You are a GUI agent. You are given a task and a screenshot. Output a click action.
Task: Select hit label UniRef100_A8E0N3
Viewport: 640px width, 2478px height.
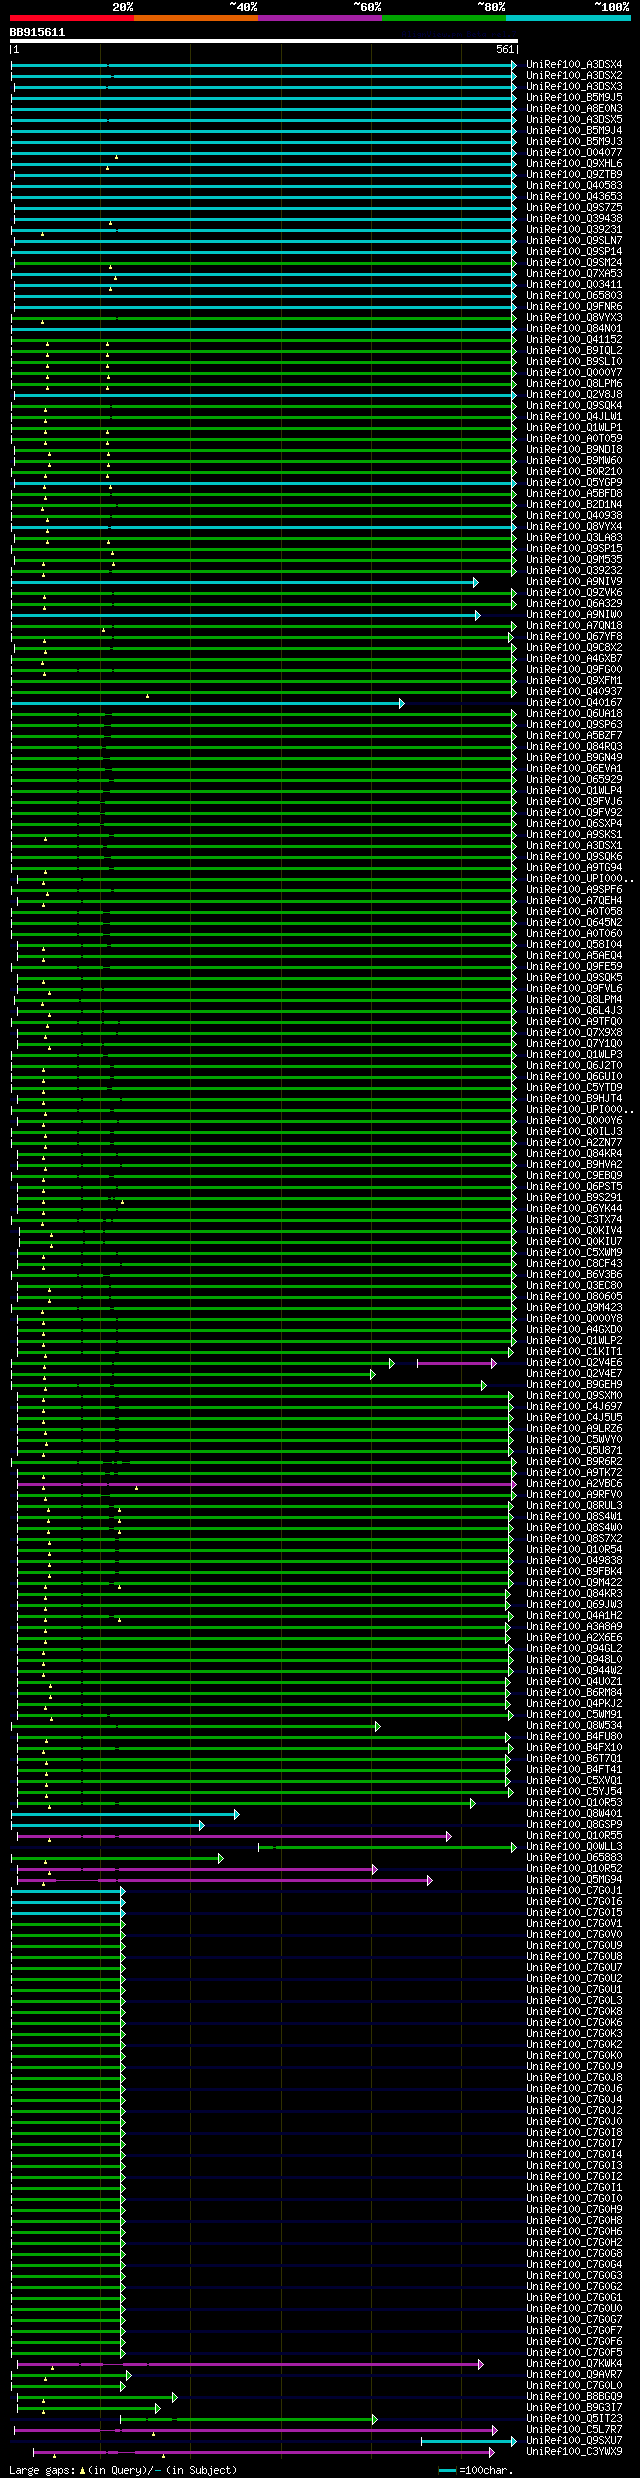tap(574, 108)
